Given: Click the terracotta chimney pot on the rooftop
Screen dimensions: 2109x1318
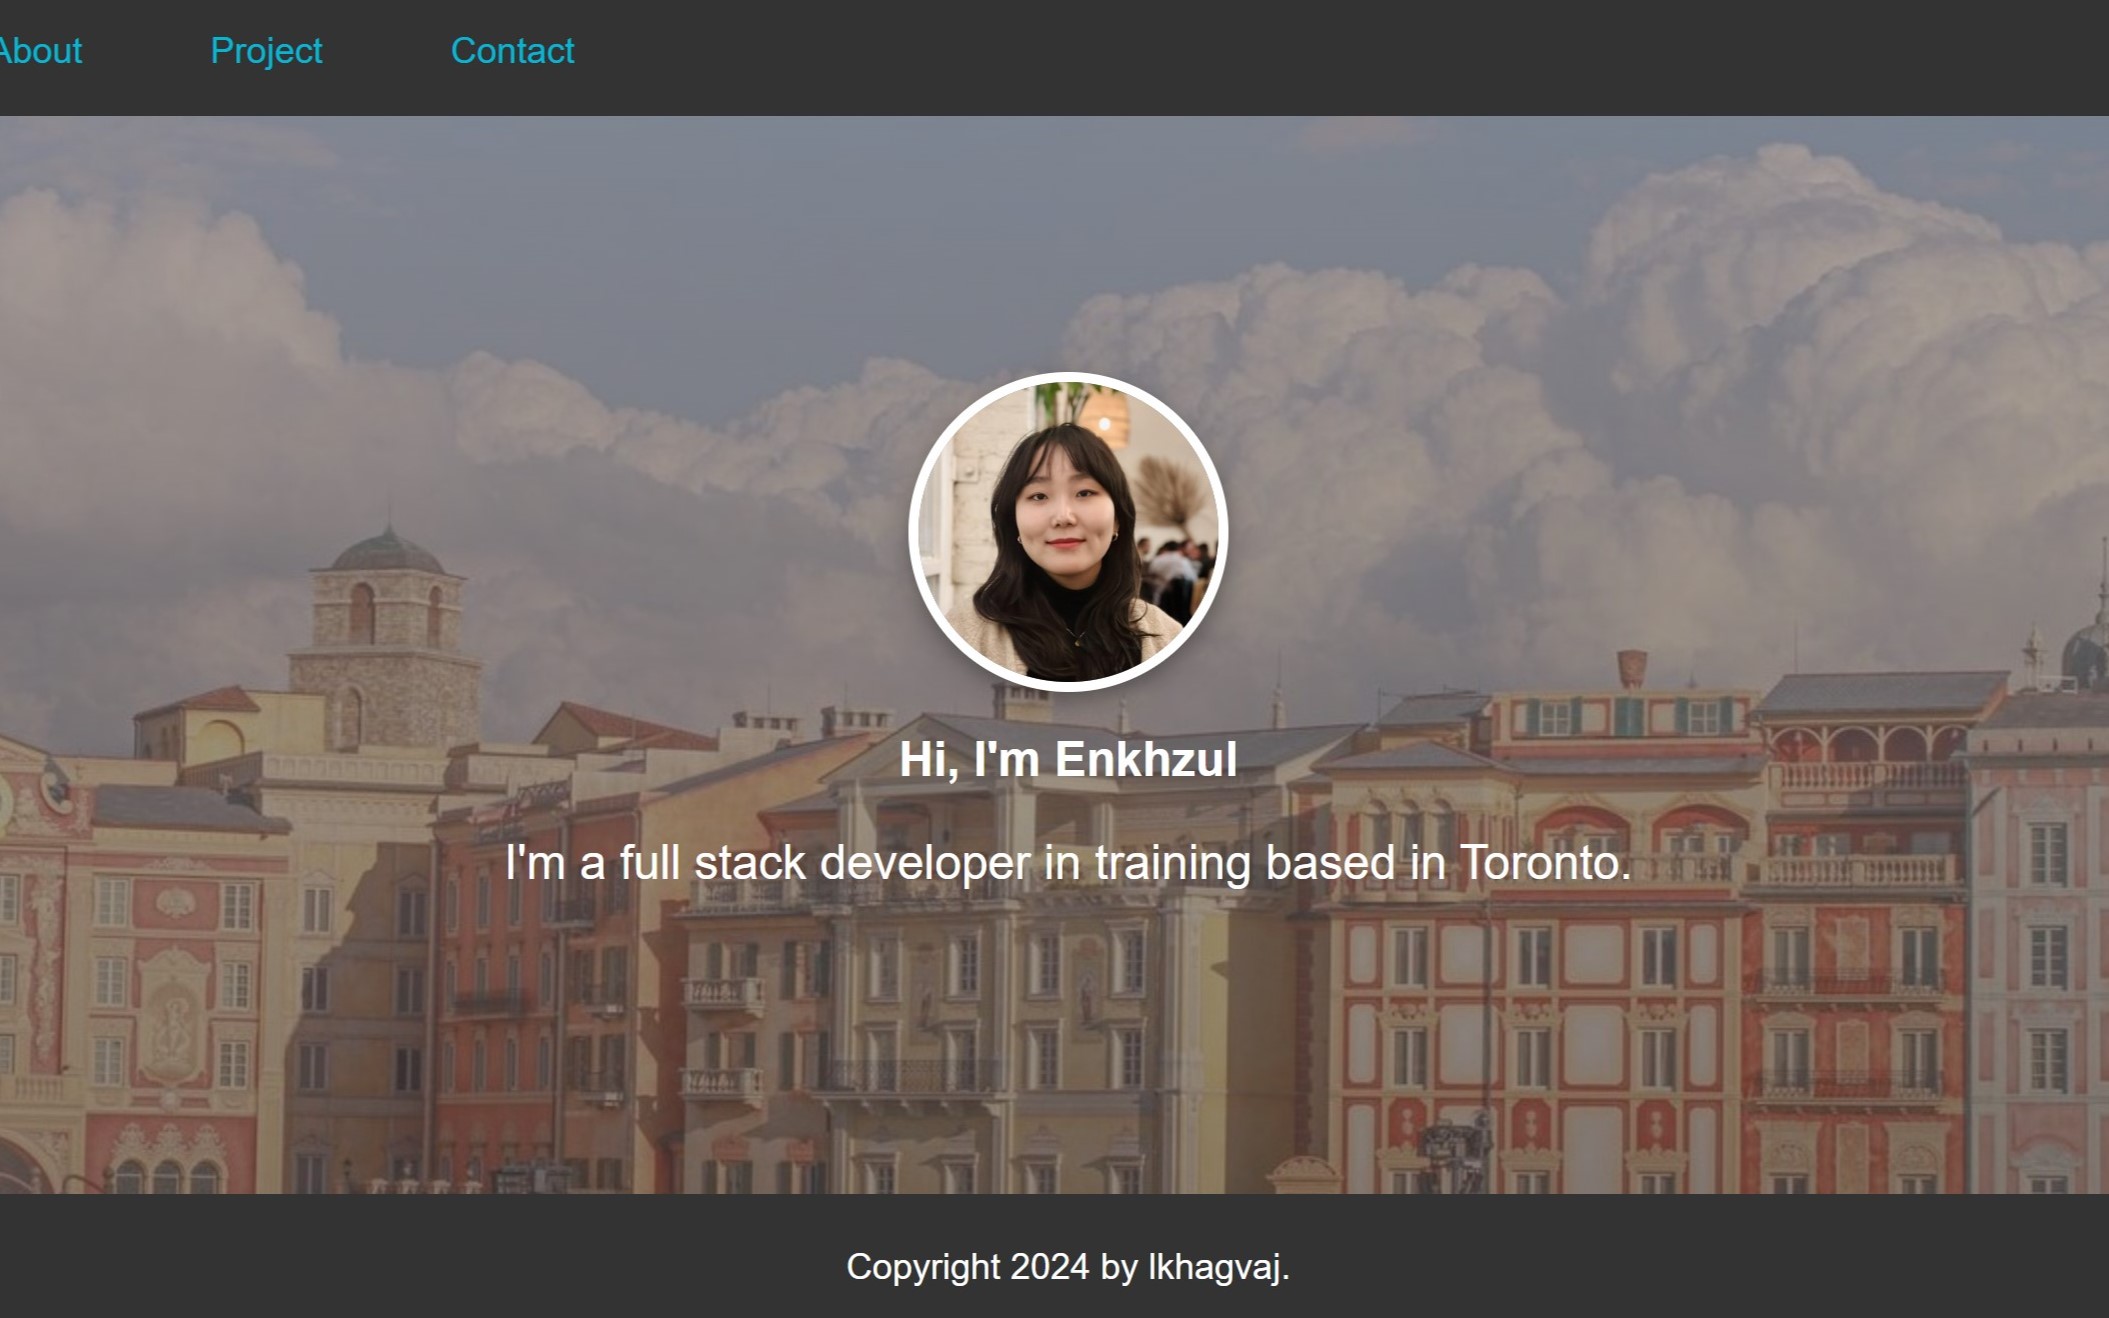Looking at the screenshot, I should point(1631,667).
